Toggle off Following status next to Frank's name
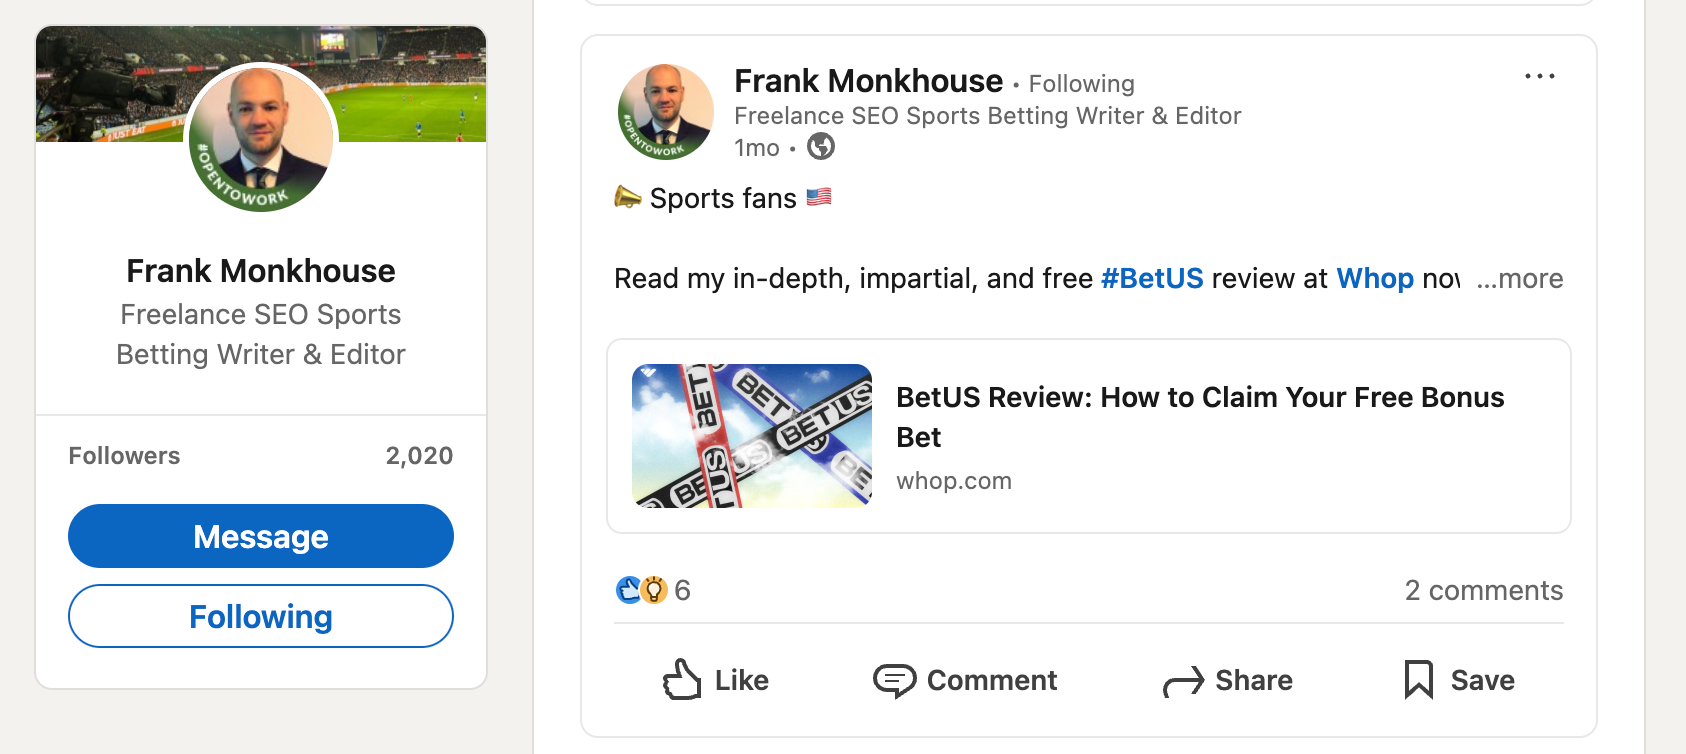 coord(1081,83)
